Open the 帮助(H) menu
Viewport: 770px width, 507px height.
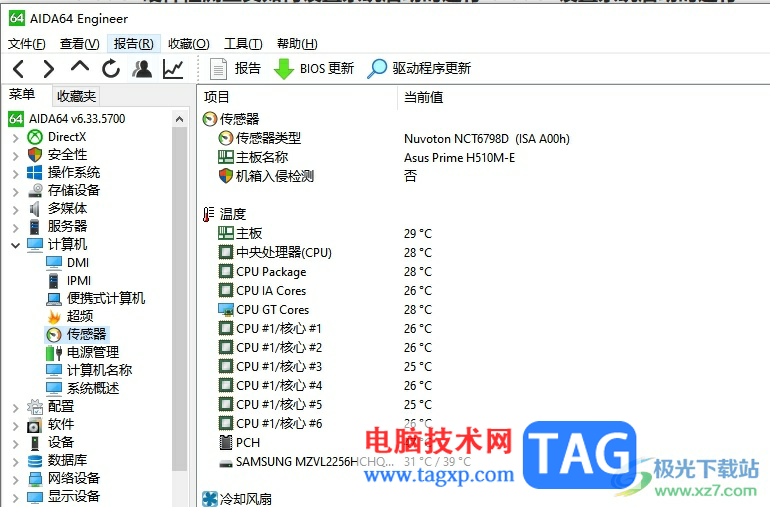[x=297, y=44]
